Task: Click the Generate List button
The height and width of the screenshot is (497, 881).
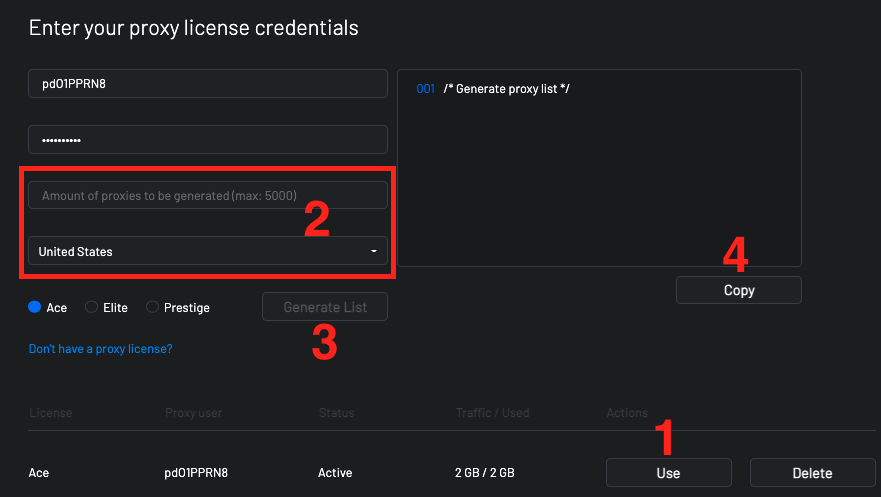Action: [325, 307]
